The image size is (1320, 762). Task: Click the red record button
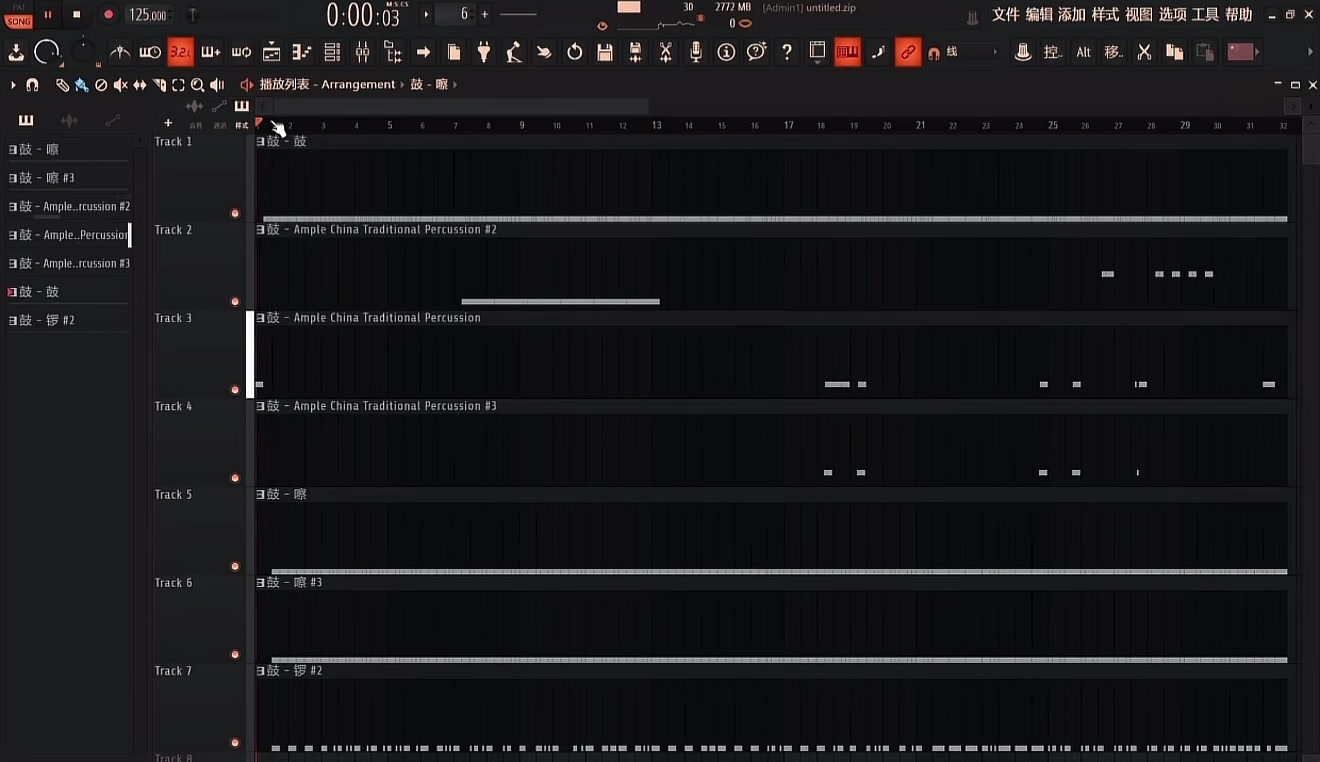click(x=109, y=15)
